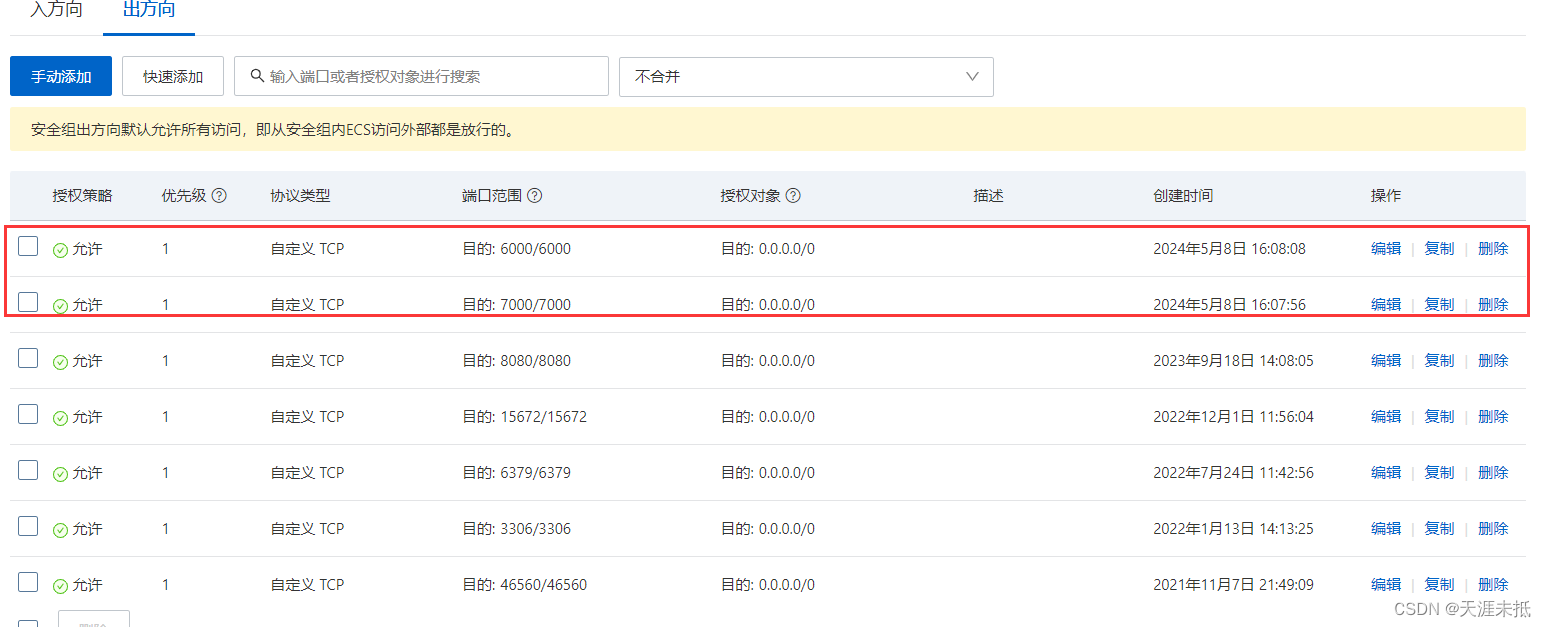Copy the 6379/6379 rule

[1439, 473]
